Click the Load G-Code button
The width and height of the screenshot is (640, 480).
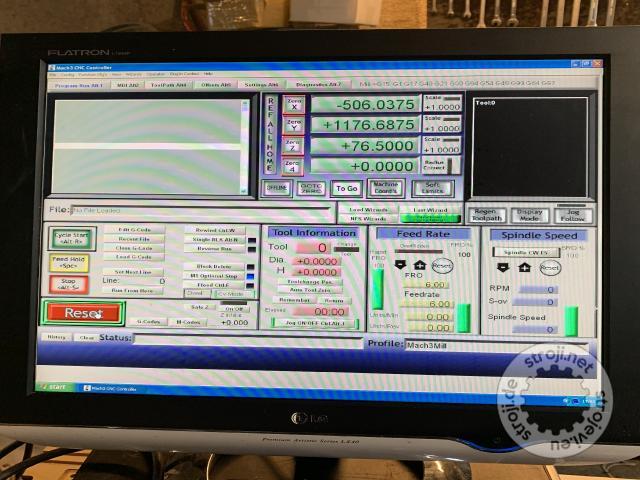(133, 257)
